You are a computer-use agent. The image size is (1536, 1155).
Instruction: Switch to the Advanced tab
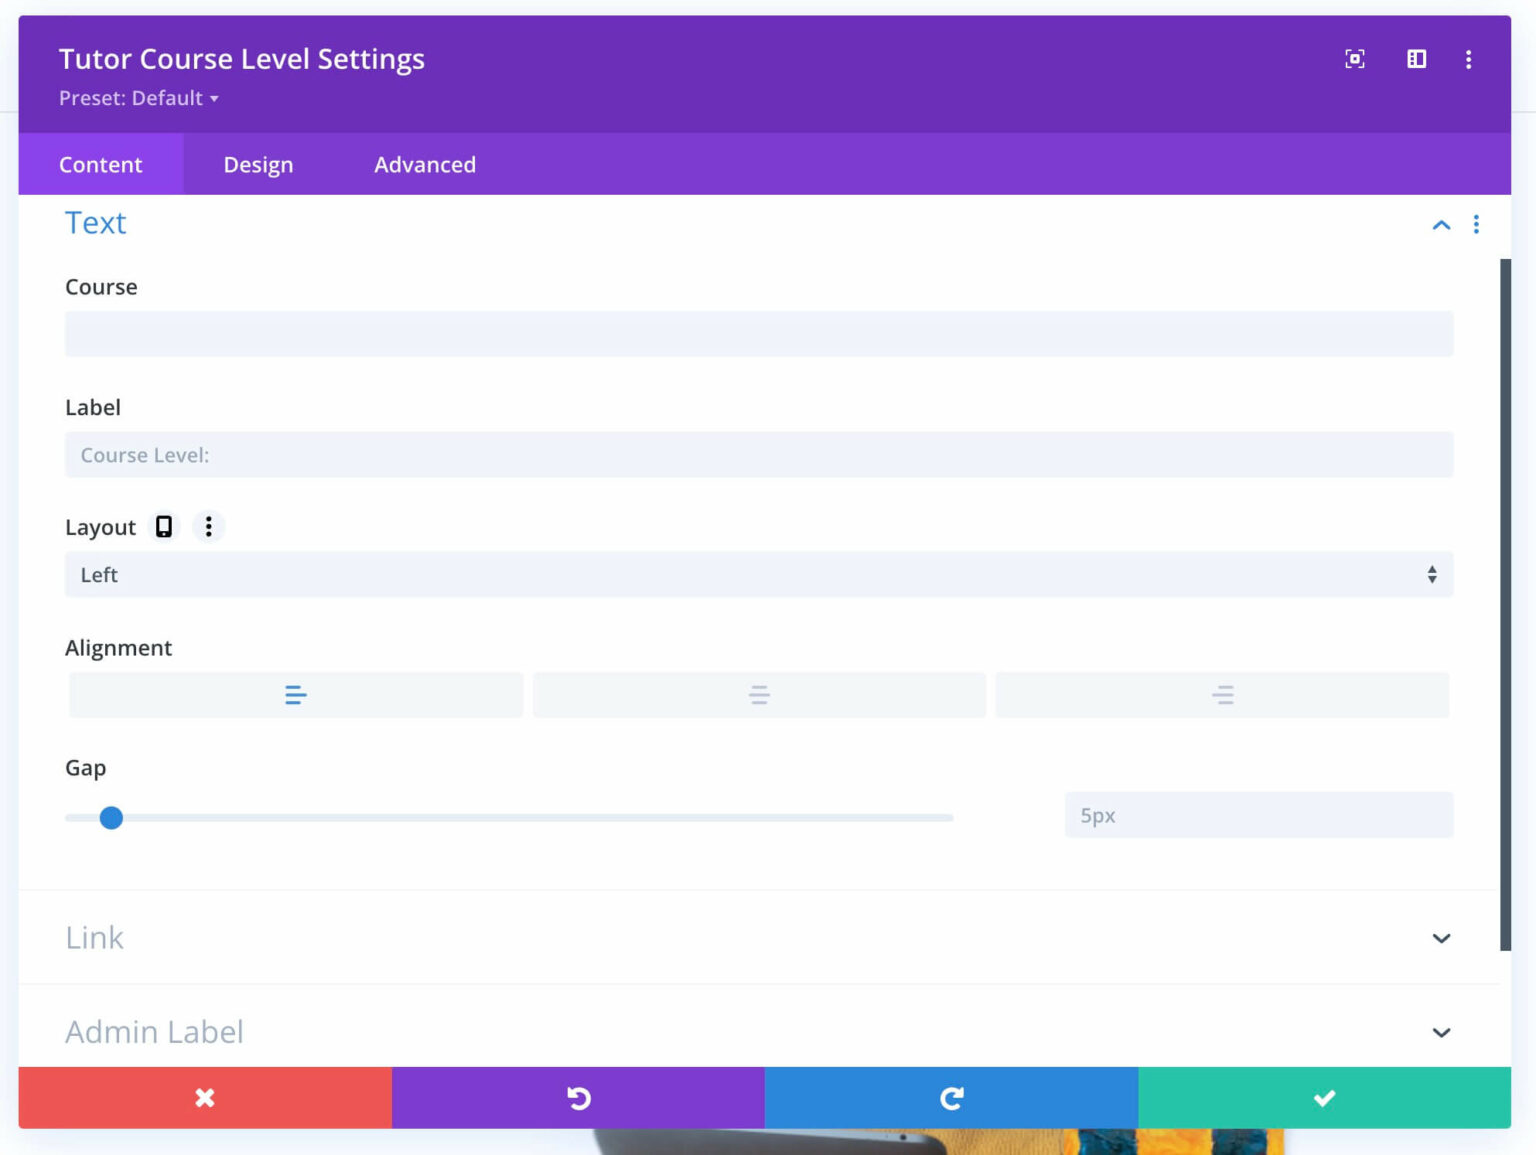tap(425, 165)
